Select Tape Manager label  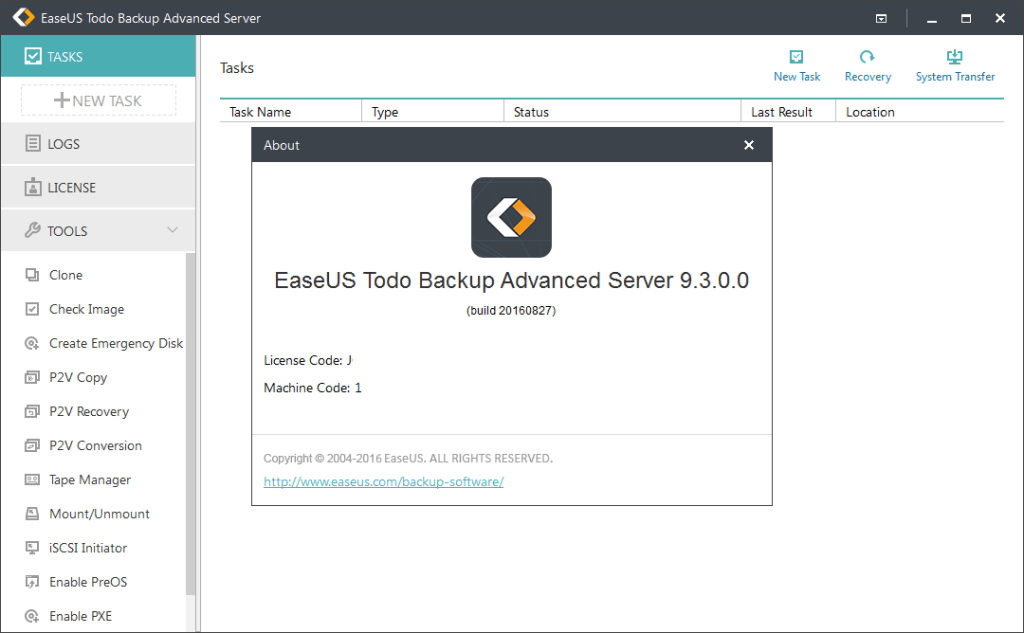(x=90, y=479)
